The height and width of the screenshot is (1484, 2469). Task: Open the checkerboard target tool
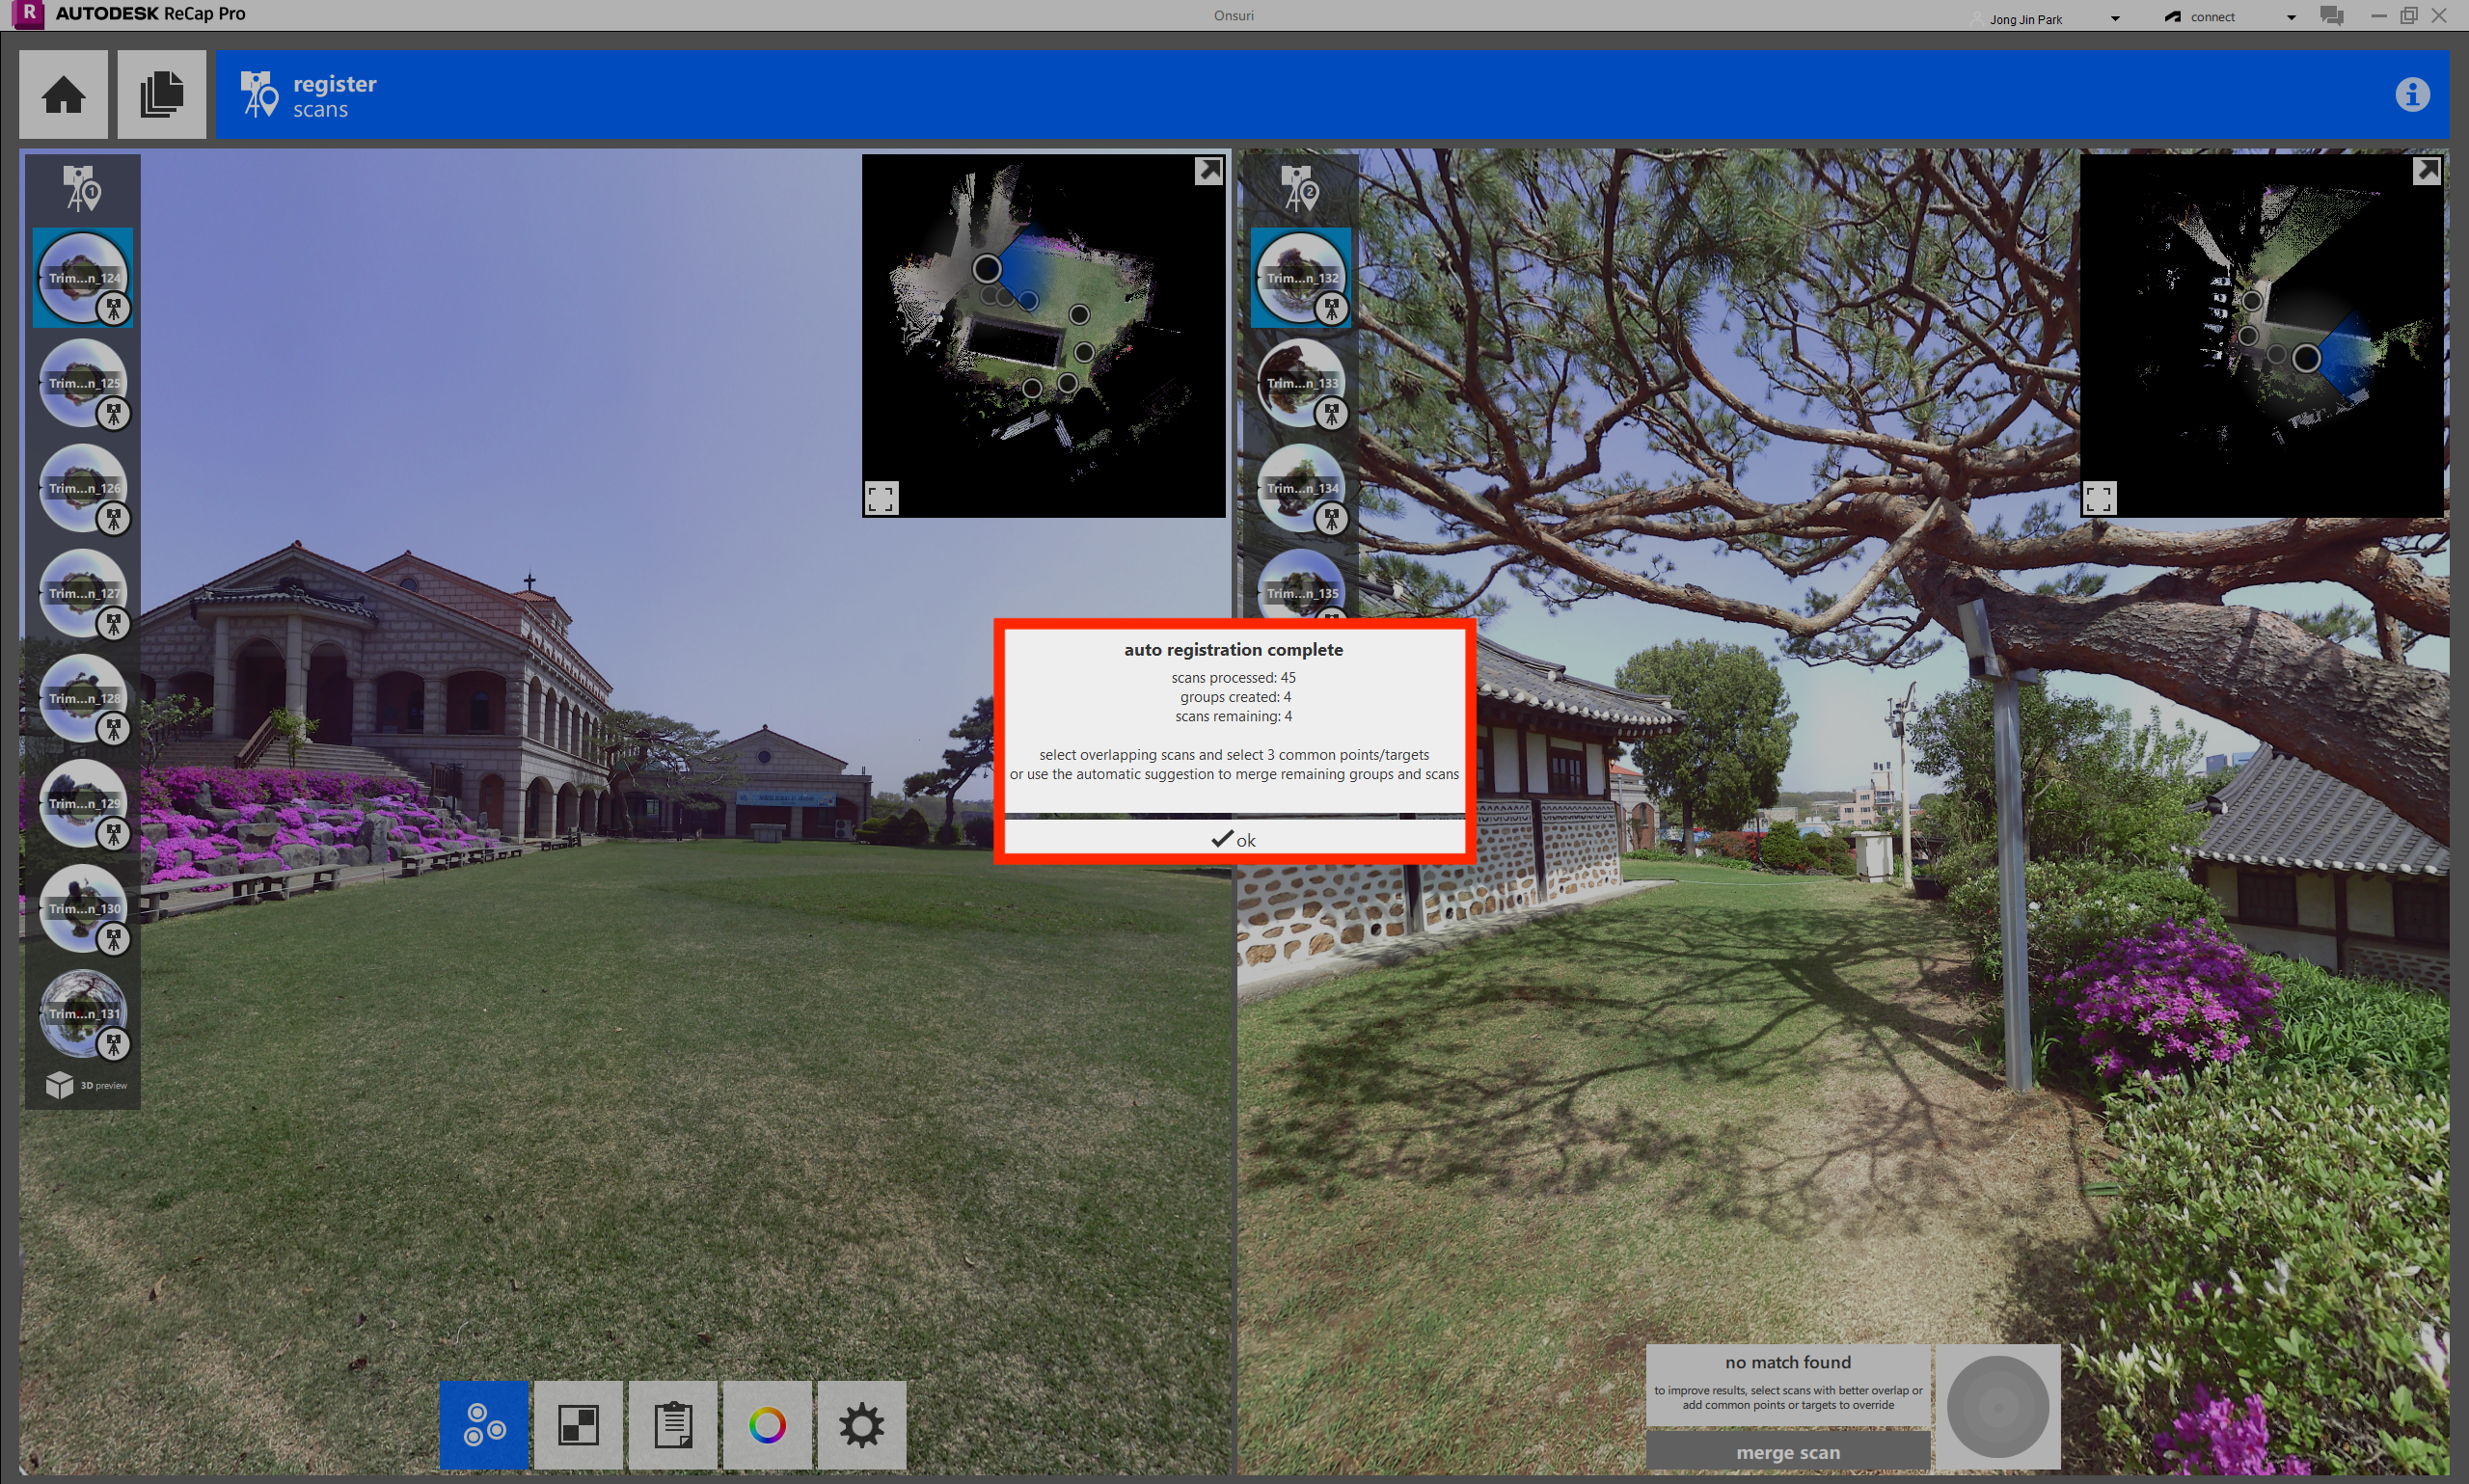pos(578,1424)
